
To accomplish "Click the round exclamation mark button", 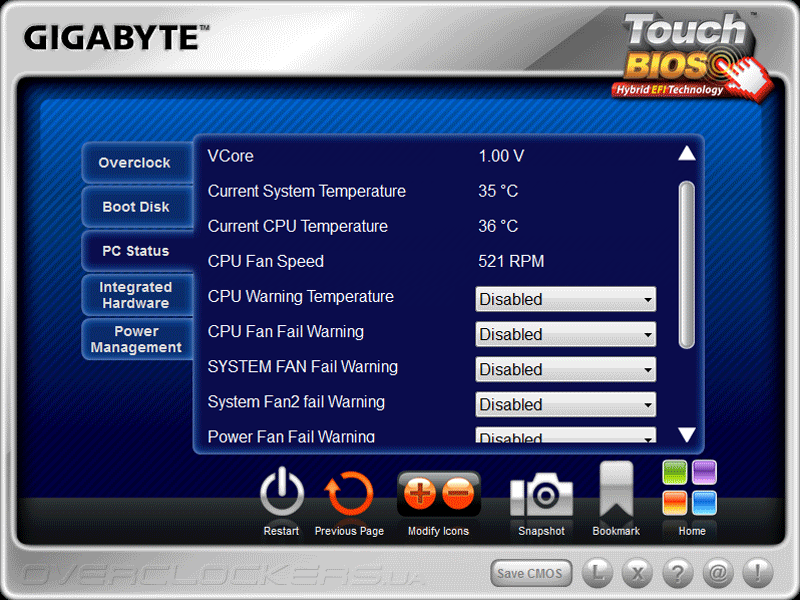I will pyautogui.click(x=758, y=572).
